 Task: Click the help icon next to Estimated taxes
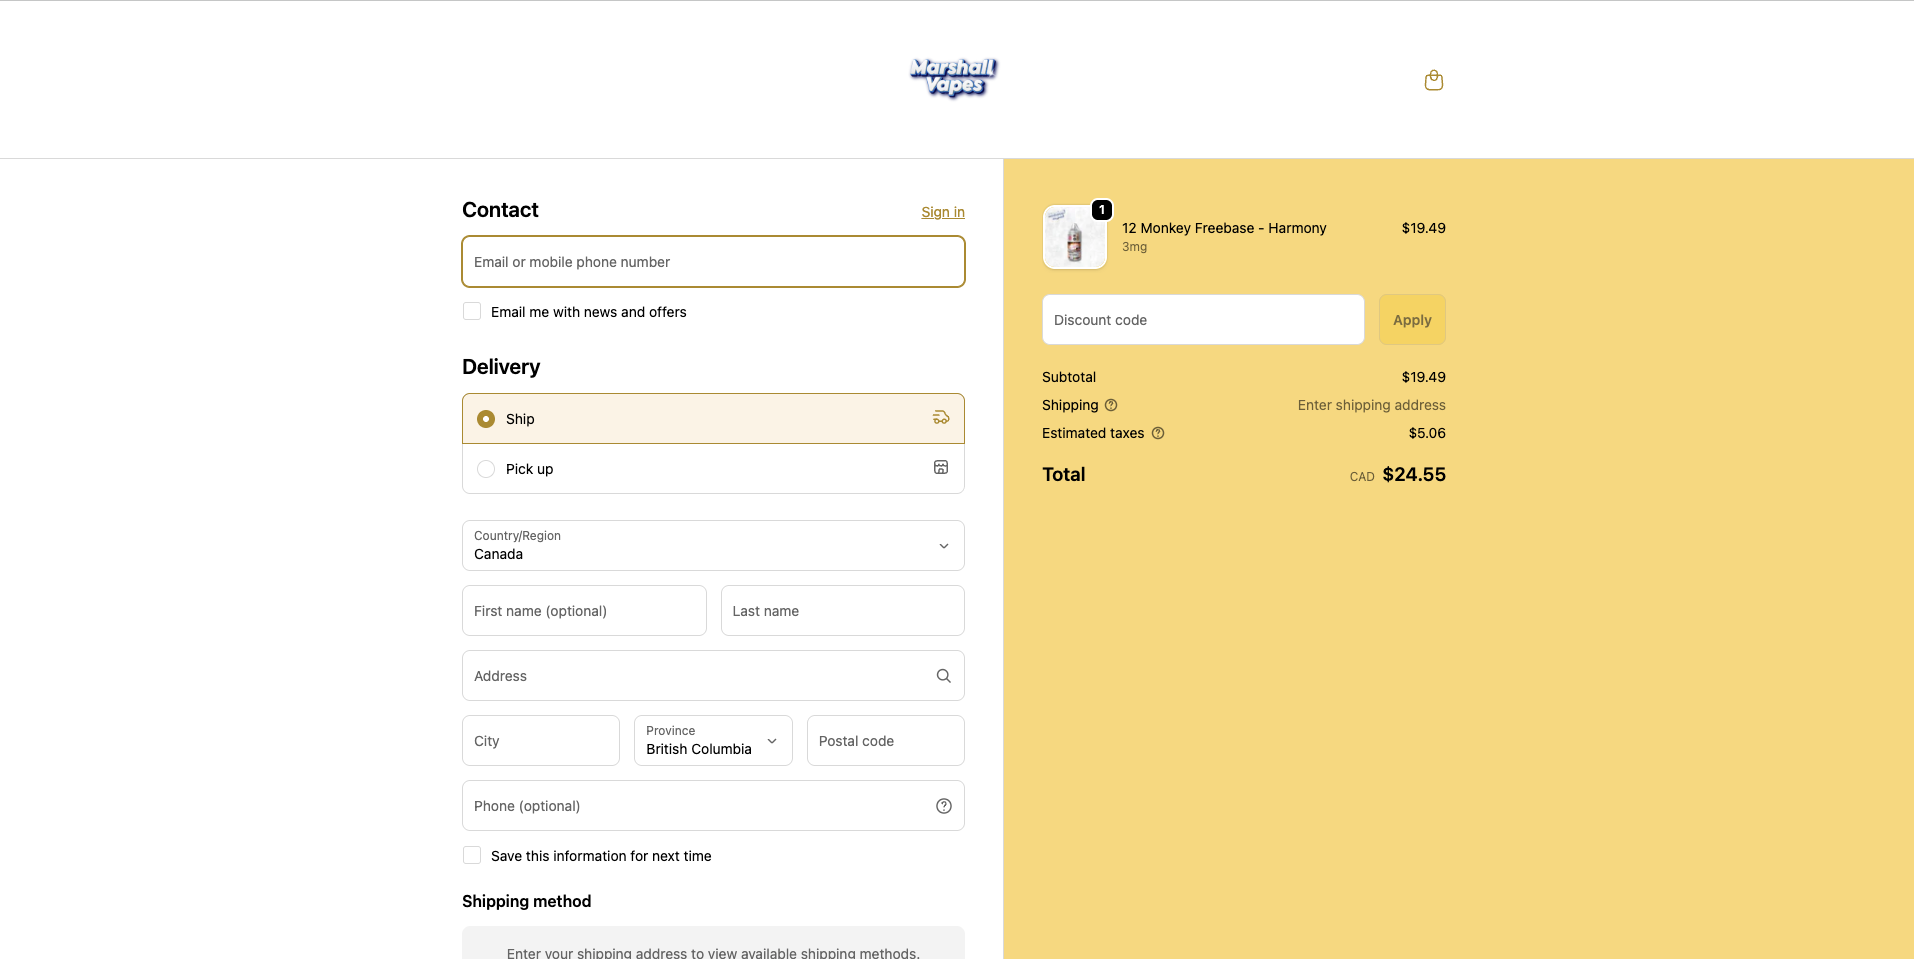click(x=1158, y=434)
